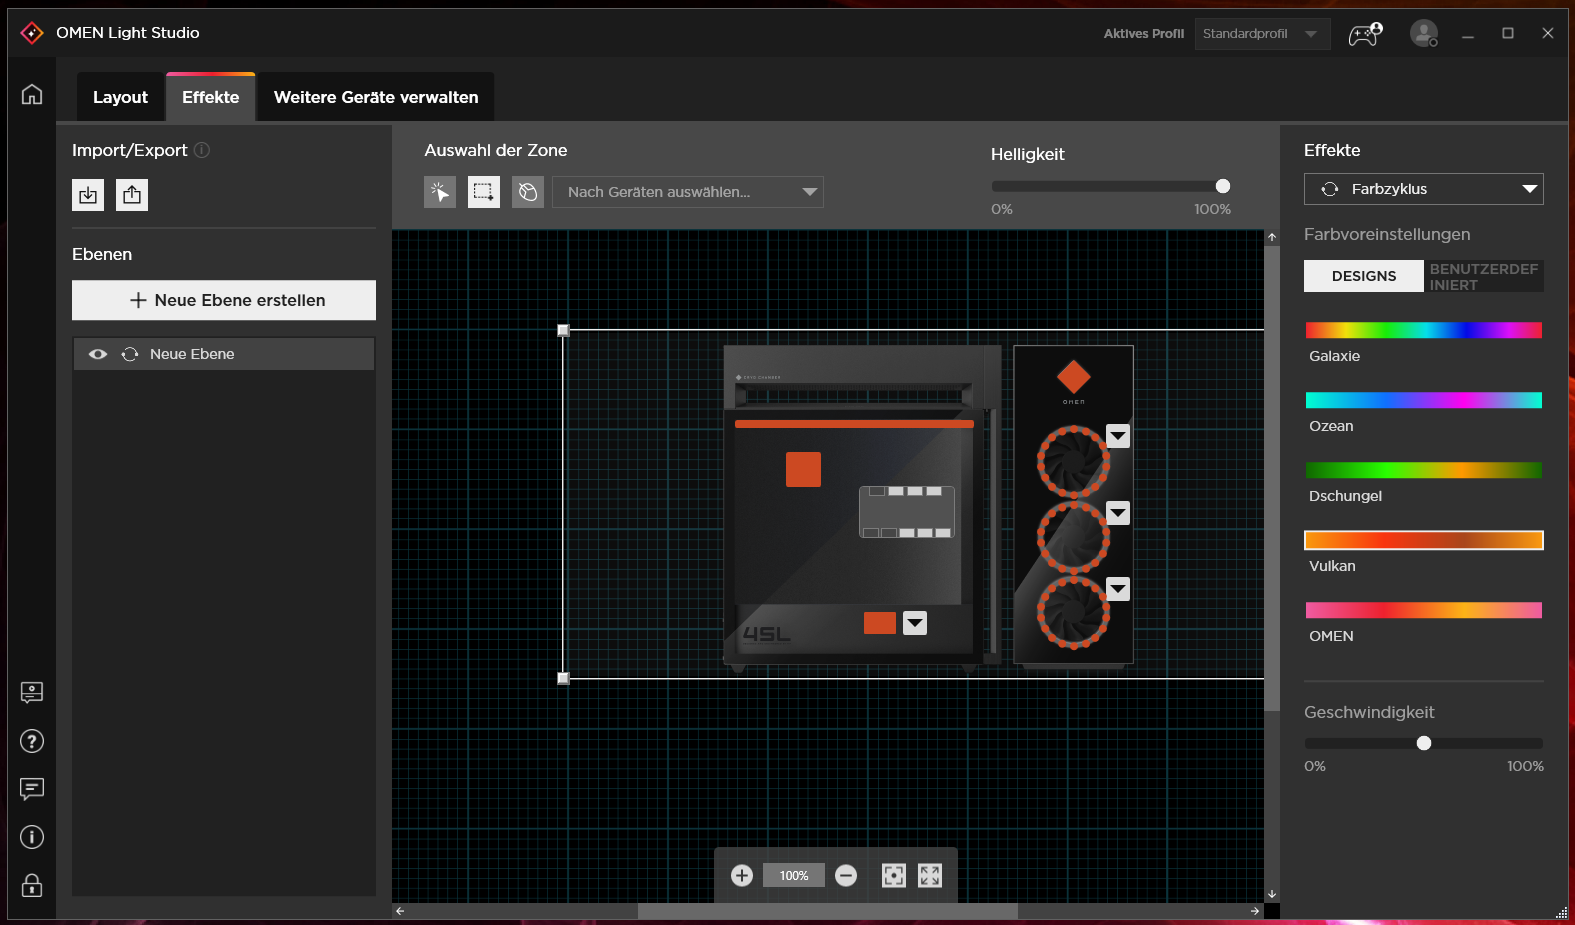The image size is (1575, 925).
Task: Open the feedback chat icon
Action: (x=32, y=789)
